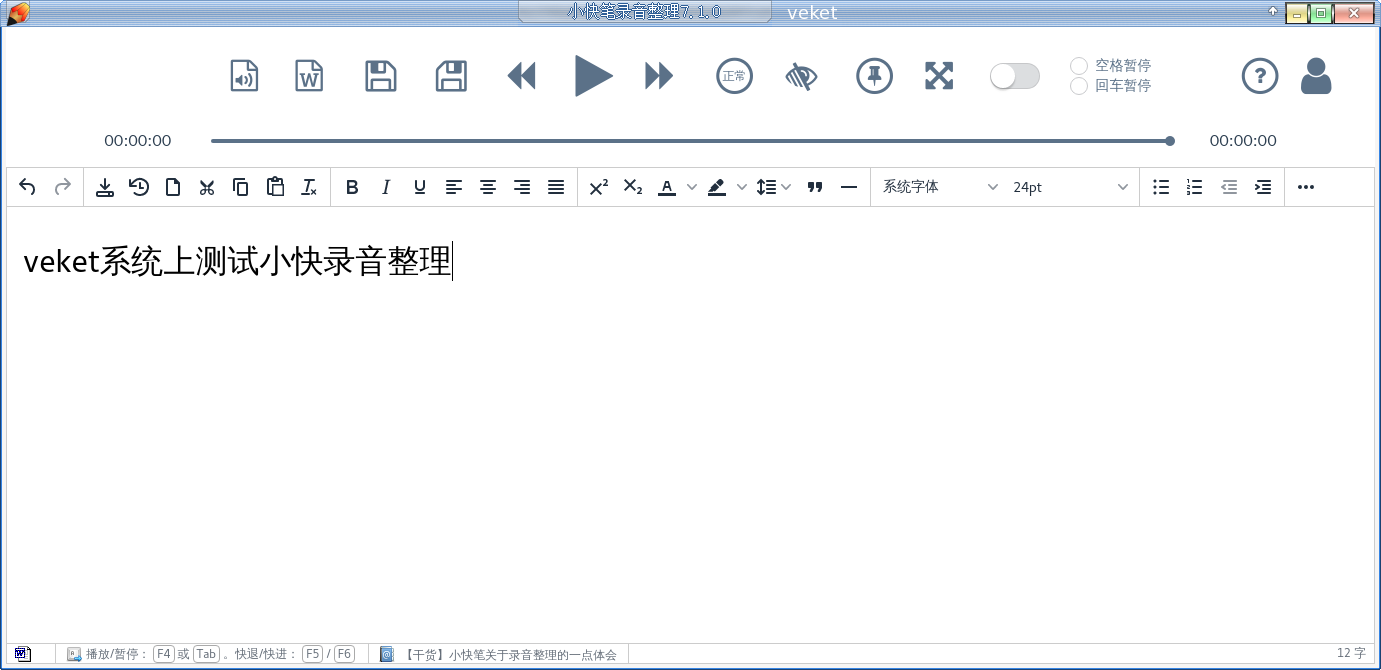
Task: Play the audio with the play button
Action: [x=594, y=75]
